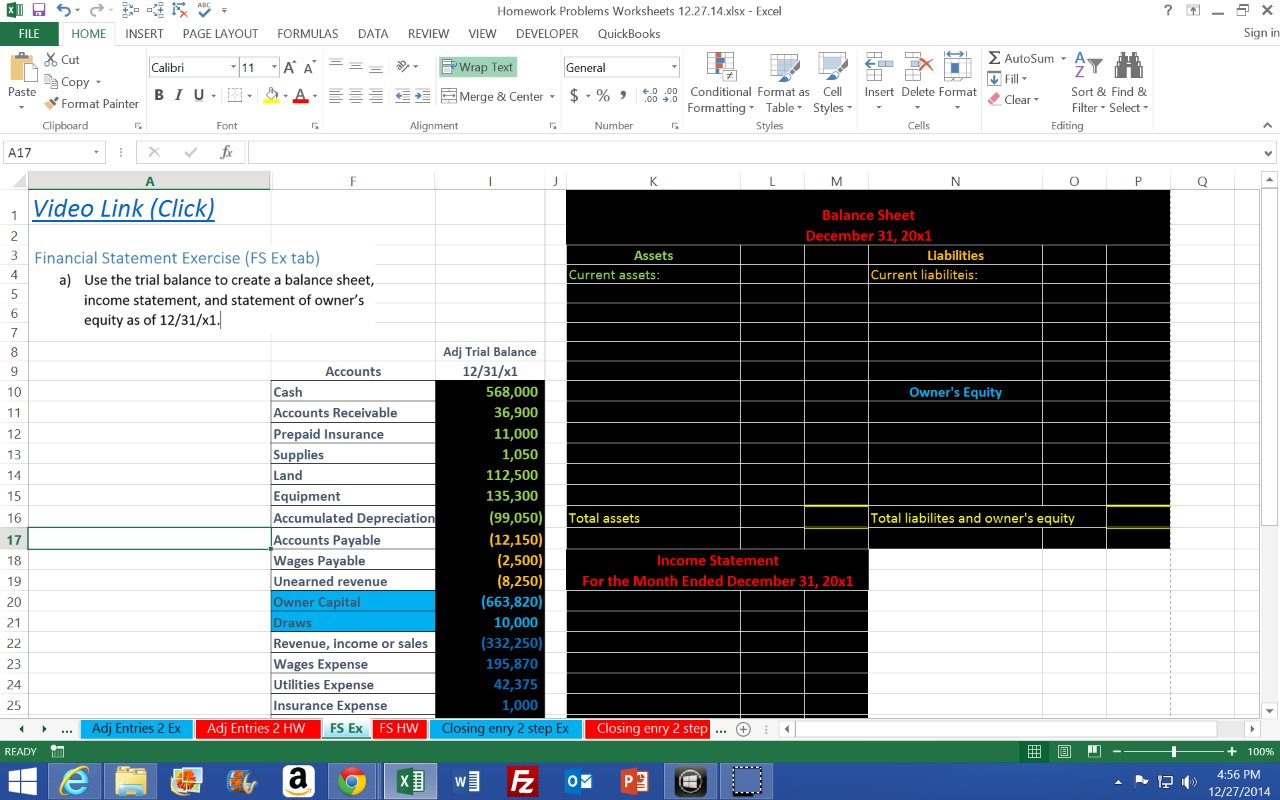Screen dimensions: 1280x800
Task: Align text to the left
Action: [x=337, y=96]
